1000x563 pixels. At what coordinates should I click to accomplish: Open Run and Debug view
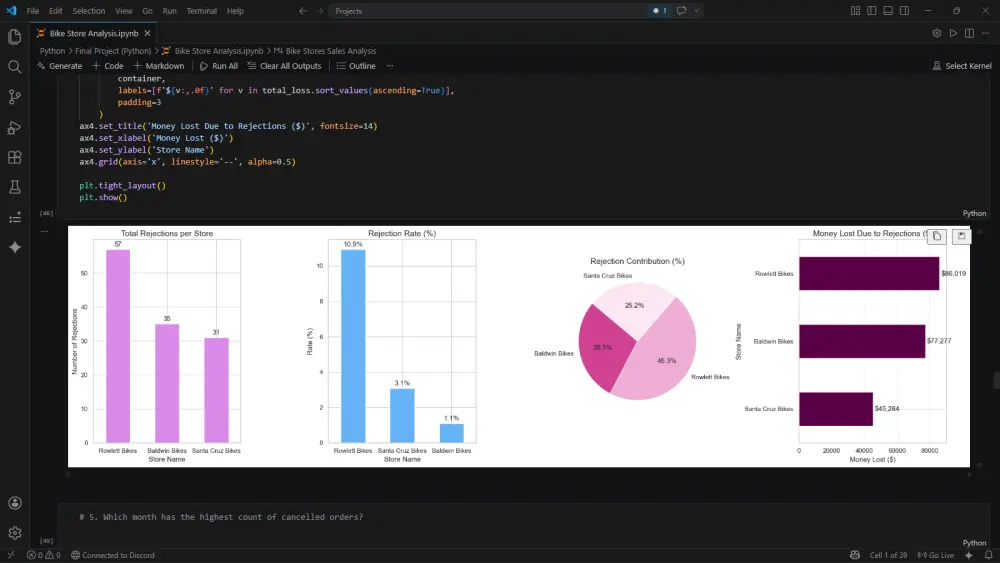15,128
